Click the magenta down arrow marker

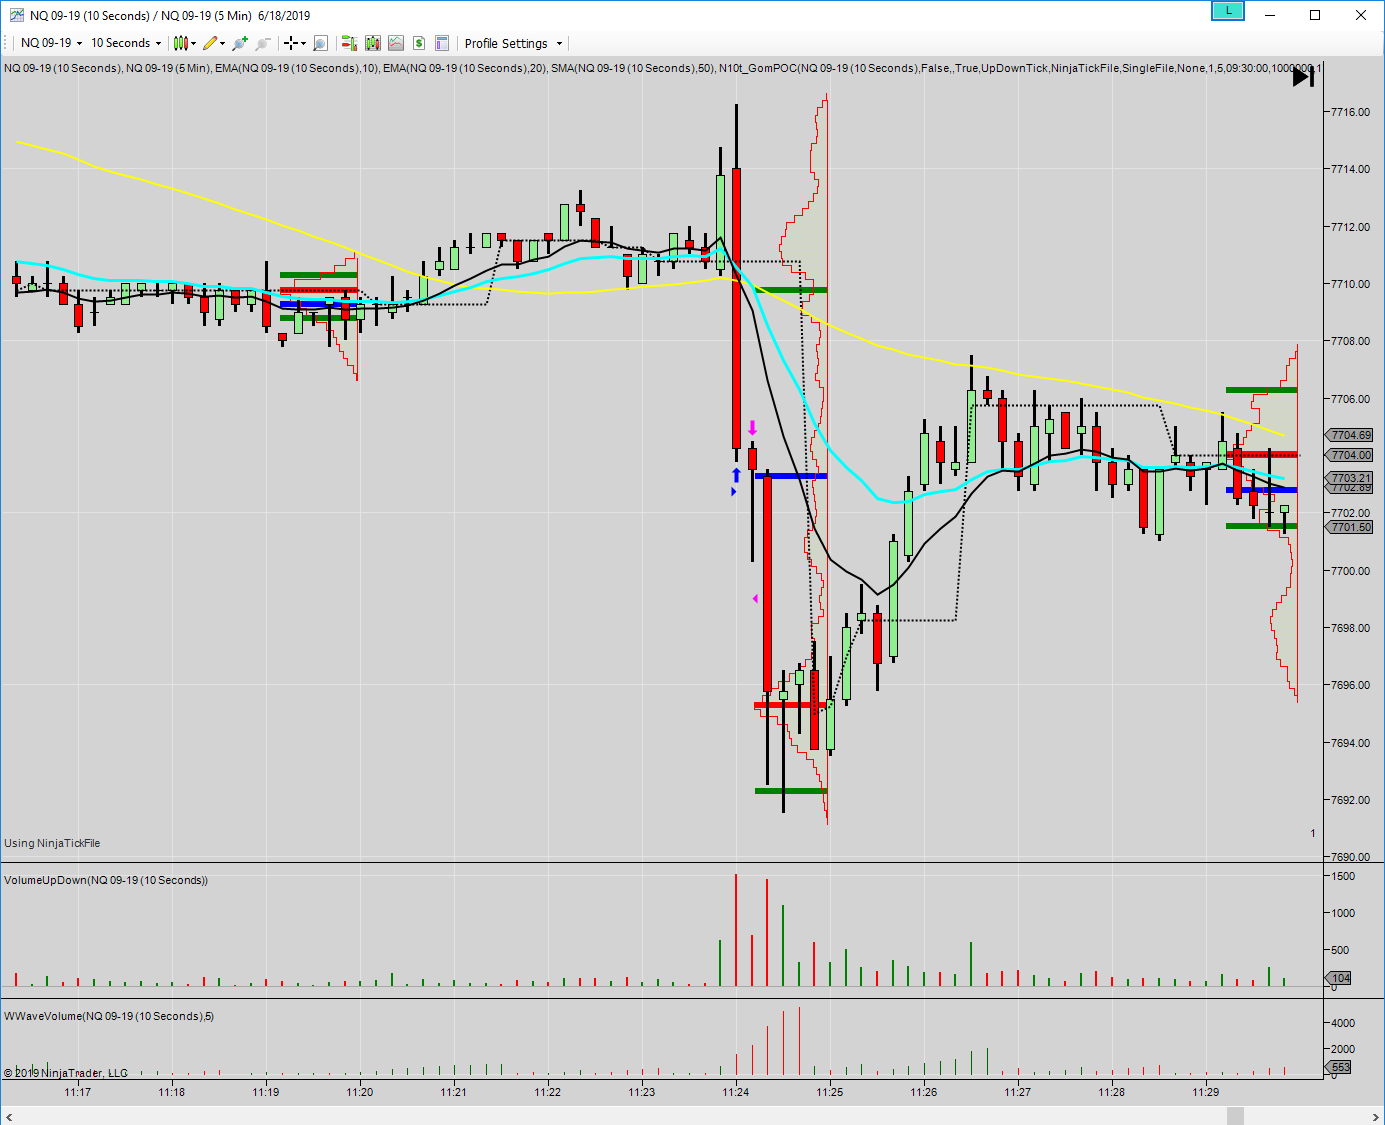(x=753, y=428)
